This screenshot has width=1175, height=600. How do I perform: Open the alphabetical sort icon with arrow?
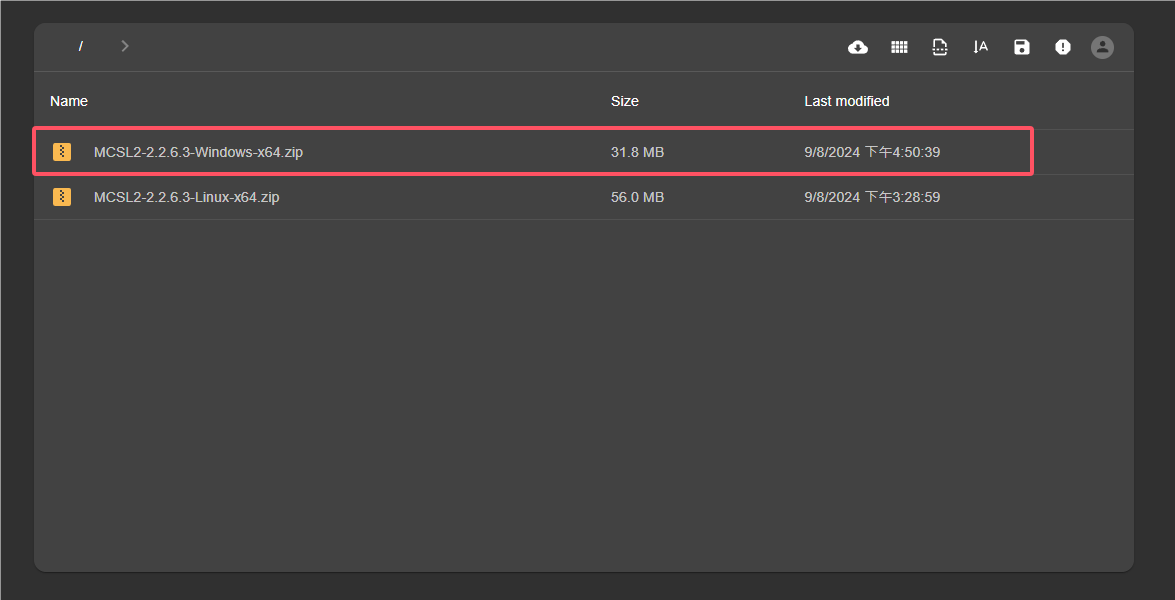coord(980,47)
